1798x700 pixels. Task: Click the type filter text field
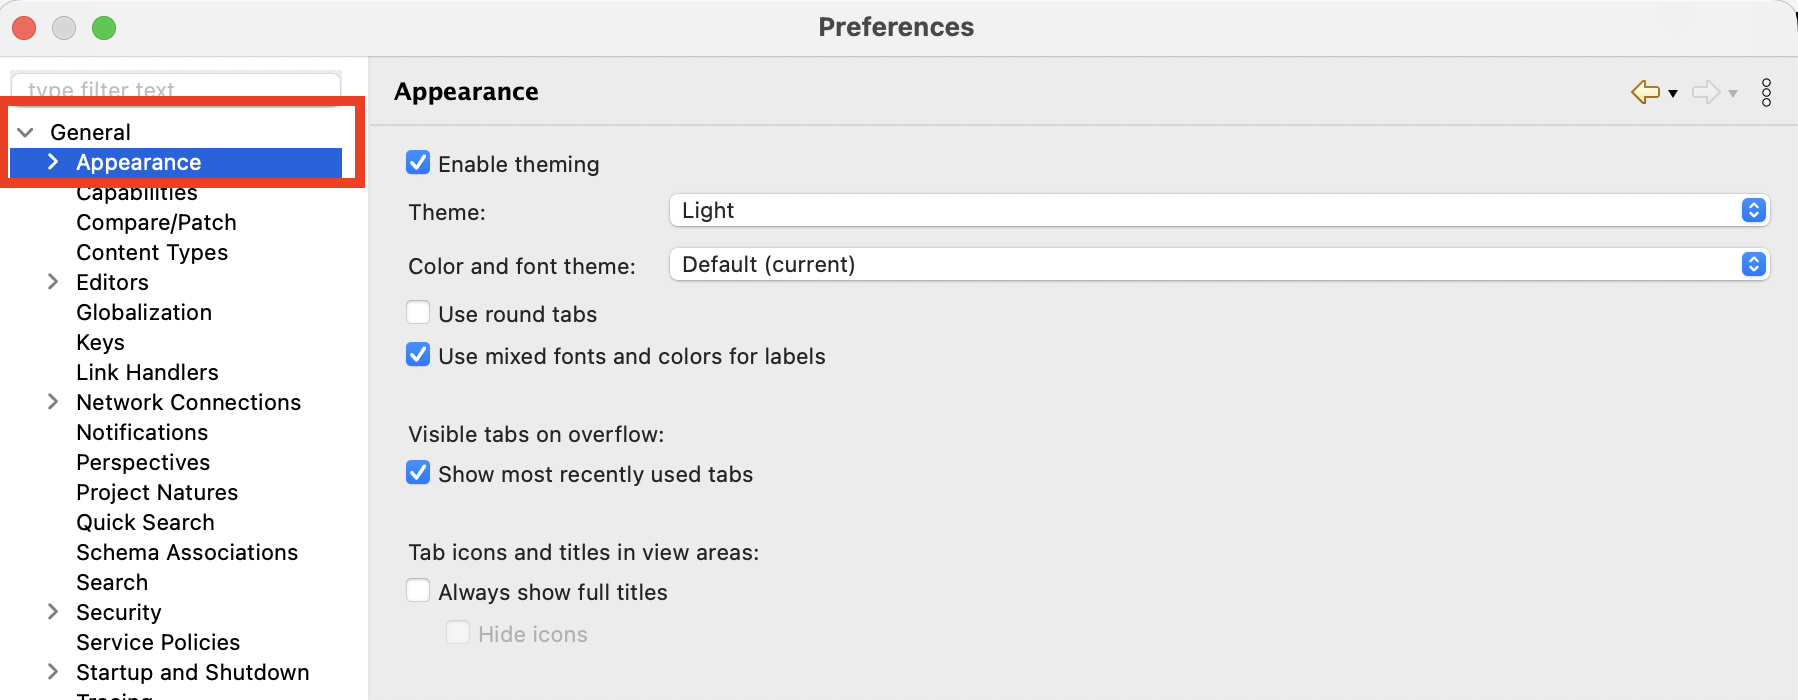point(175,87)
